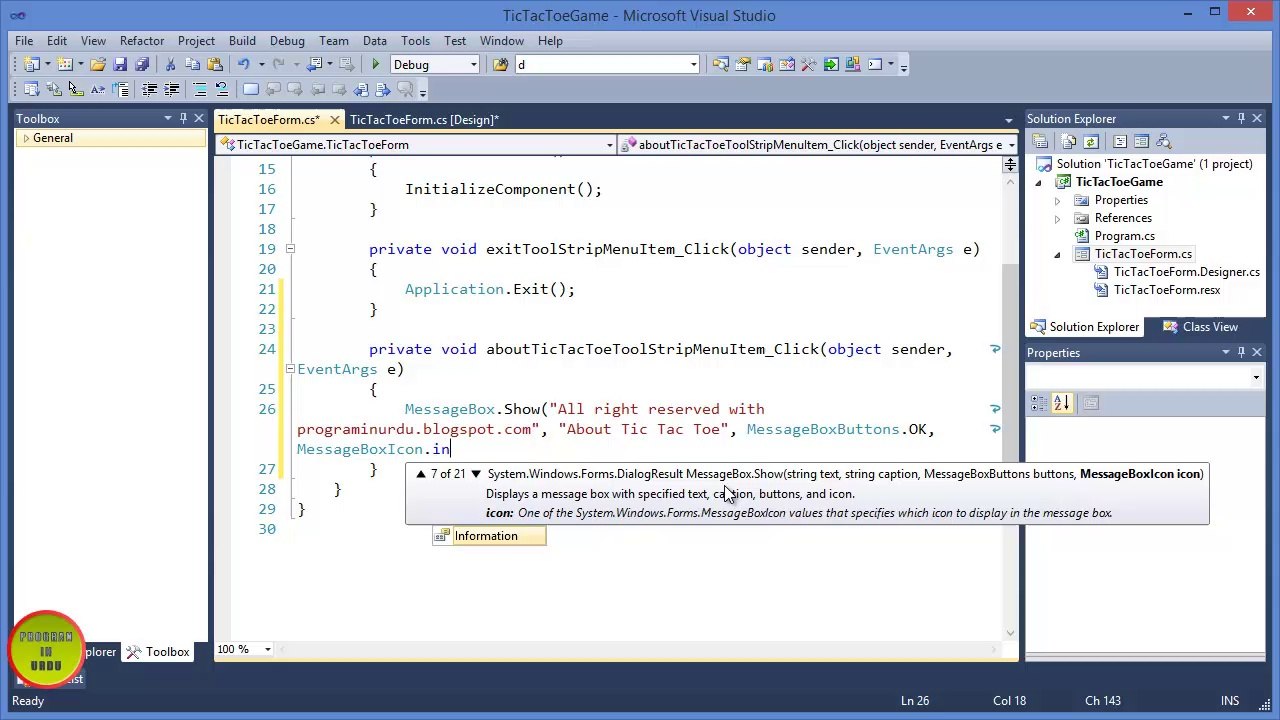Click the Save All icon
Viewport: 1280px width, 720px height.
click(142, 65)
